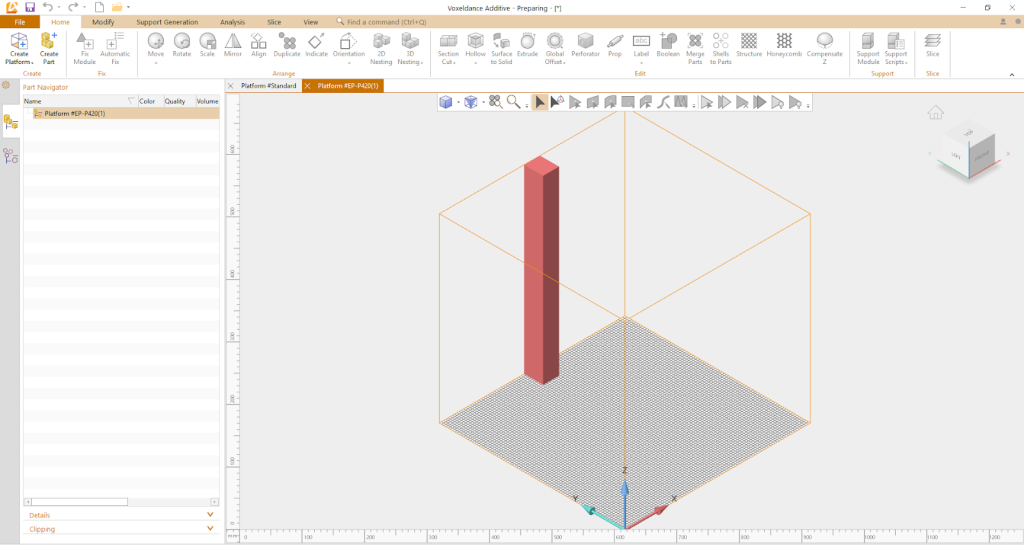Switch to the Support Generation ribbon tab
This screenshot has height=554, width=1024.
[167, 21]
